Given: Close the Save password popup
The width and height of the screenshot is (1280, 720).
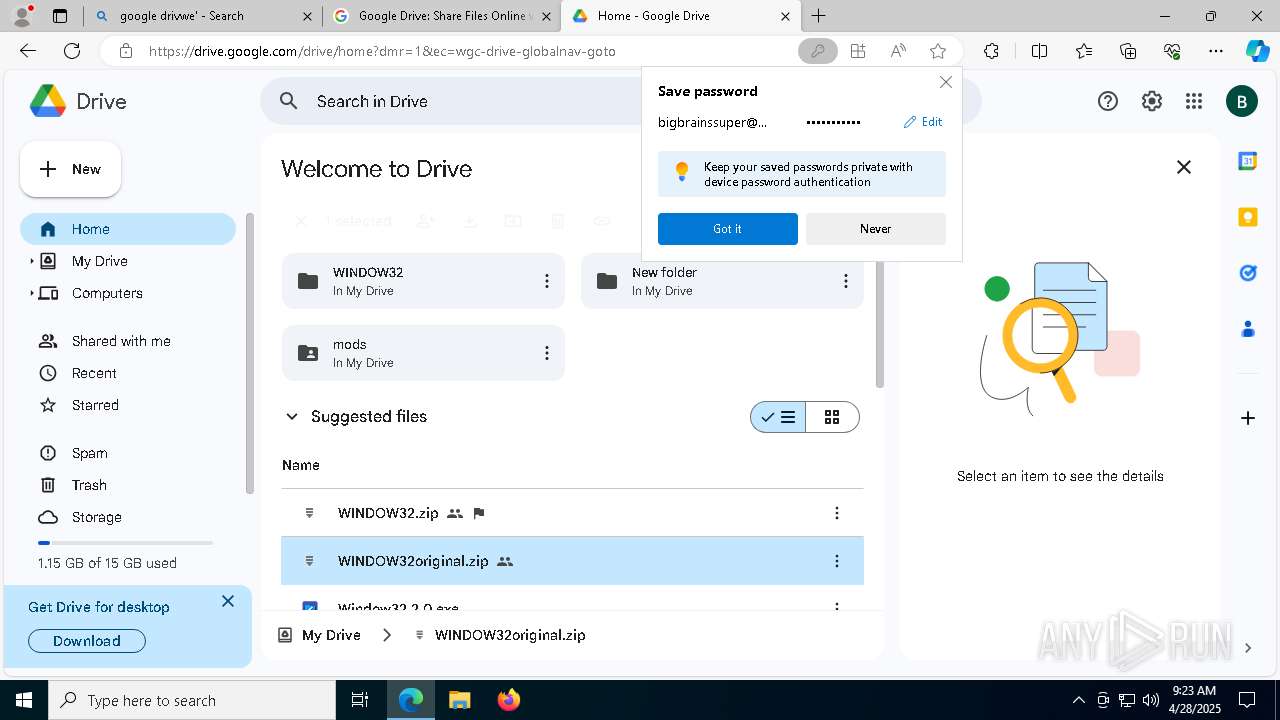Looking at the screenshot, I should (945, 82).
